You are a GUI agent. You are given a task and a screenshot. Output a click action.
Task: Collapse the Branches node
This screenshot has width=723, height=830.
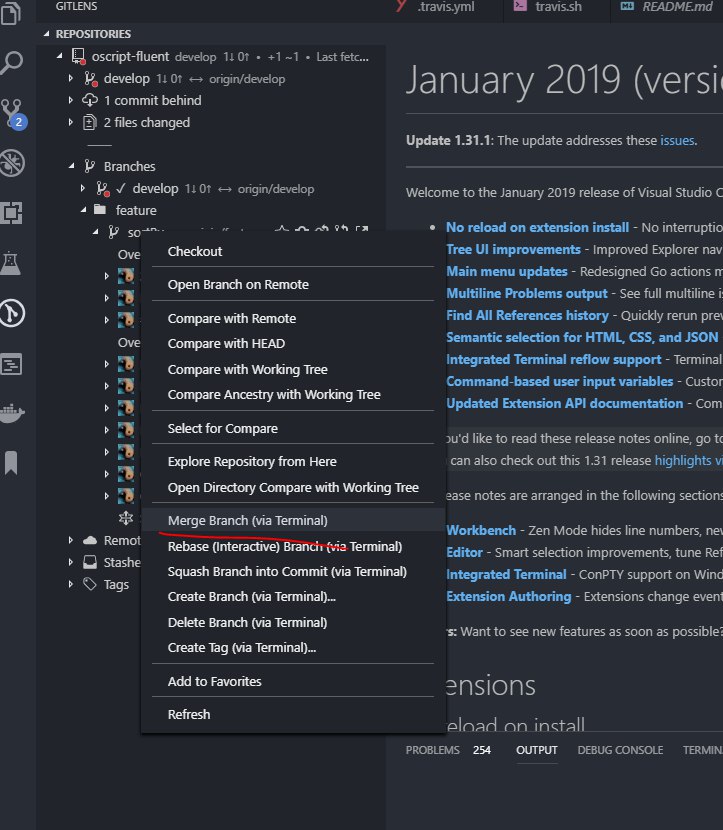71,166
